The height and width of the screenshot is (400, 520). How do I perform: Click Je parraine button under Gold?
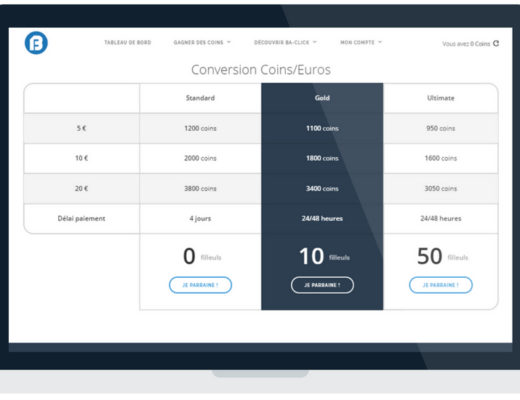click(322, 285)
